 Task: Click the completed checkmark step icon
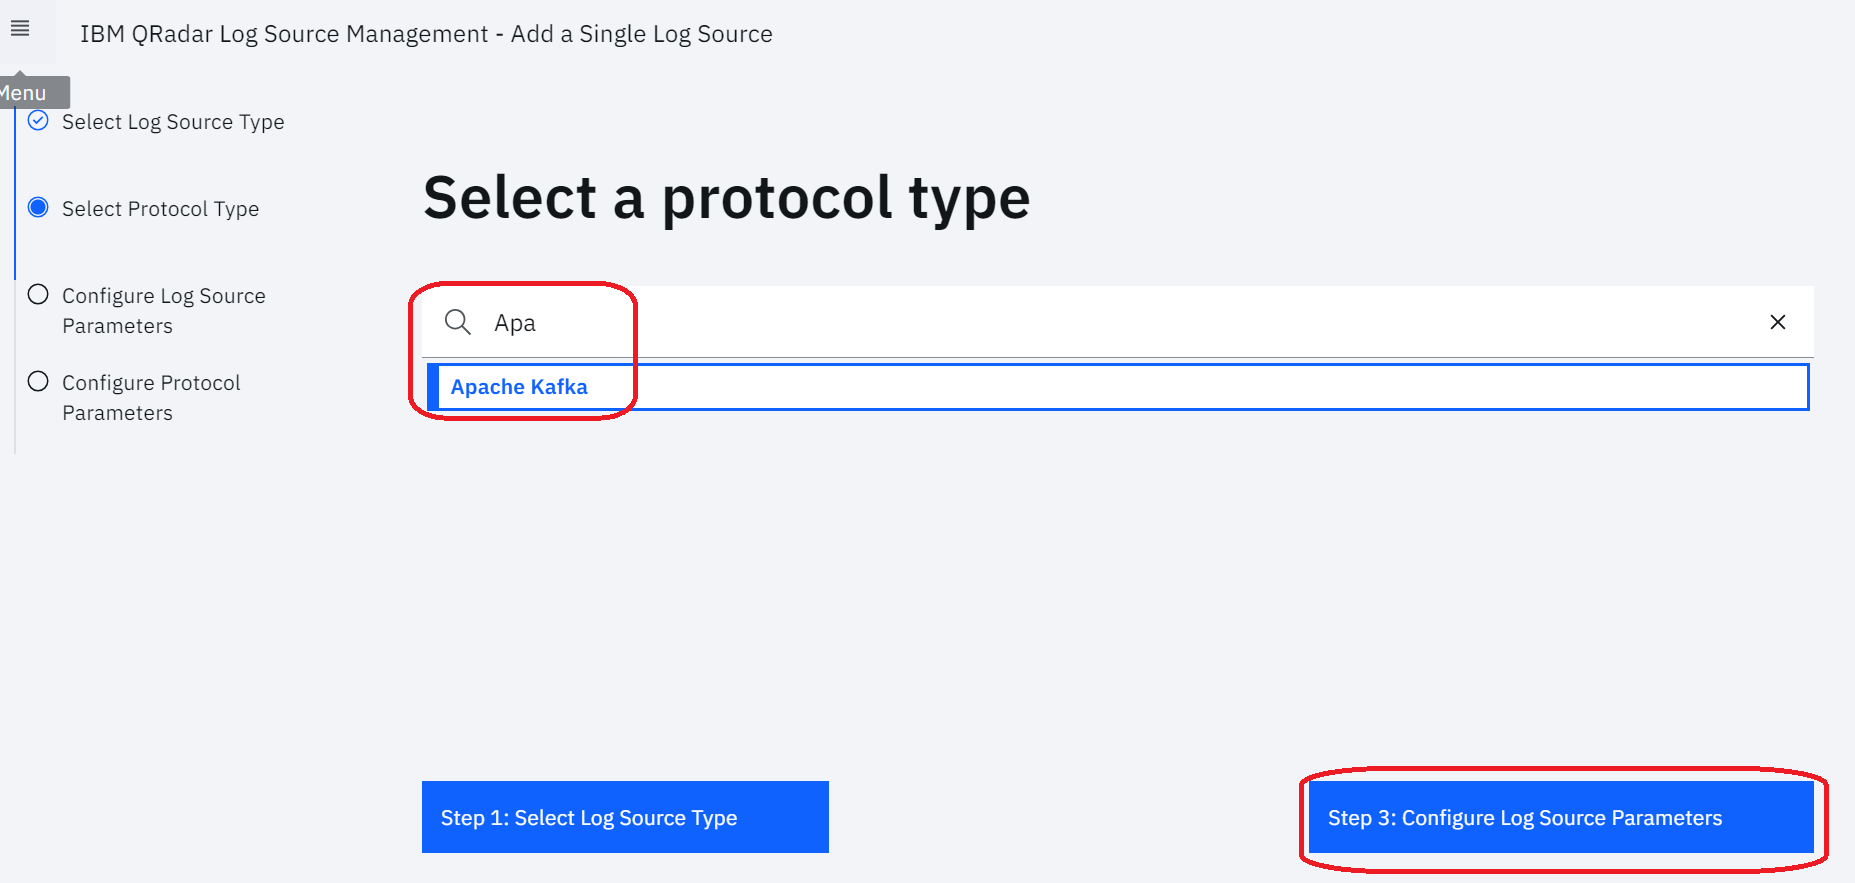pyautogui.click(x=38, y=121)
